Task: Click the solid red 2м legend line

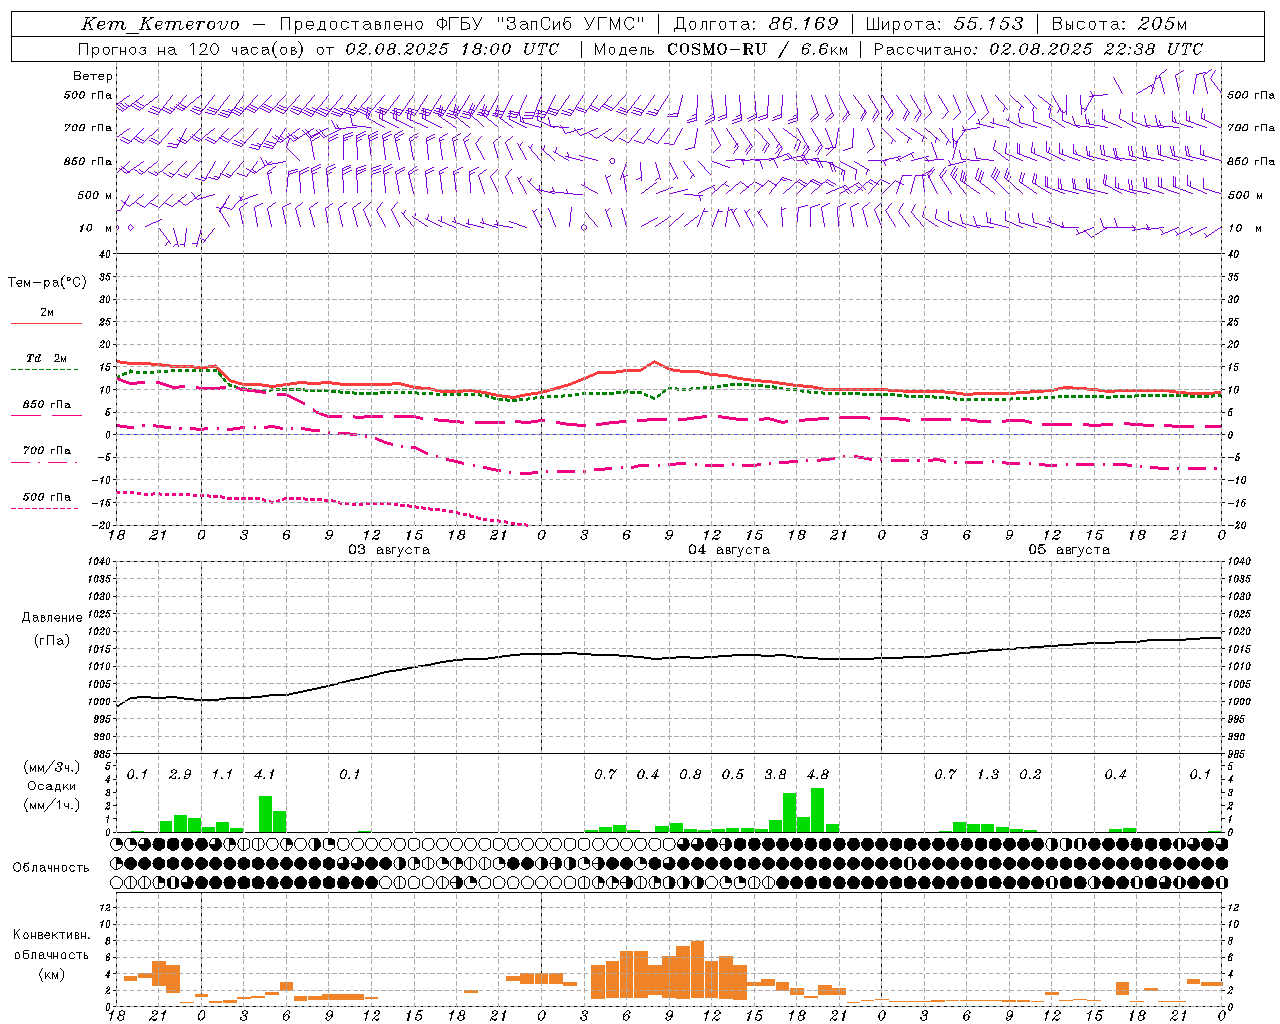Action: pos(46,323)
